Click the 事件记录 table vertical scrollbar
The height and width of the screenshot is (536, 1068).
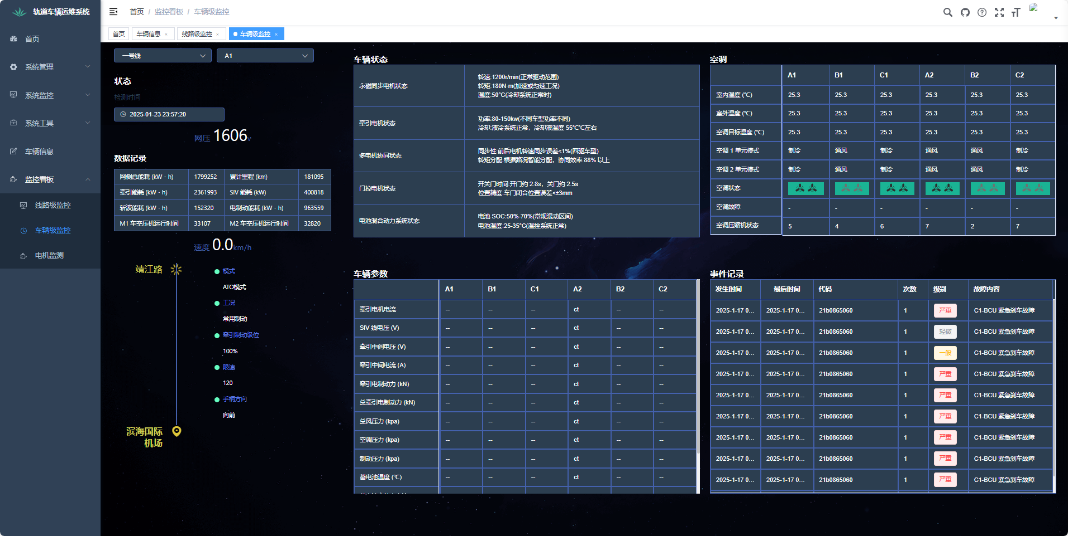[x=1053, y=380]
